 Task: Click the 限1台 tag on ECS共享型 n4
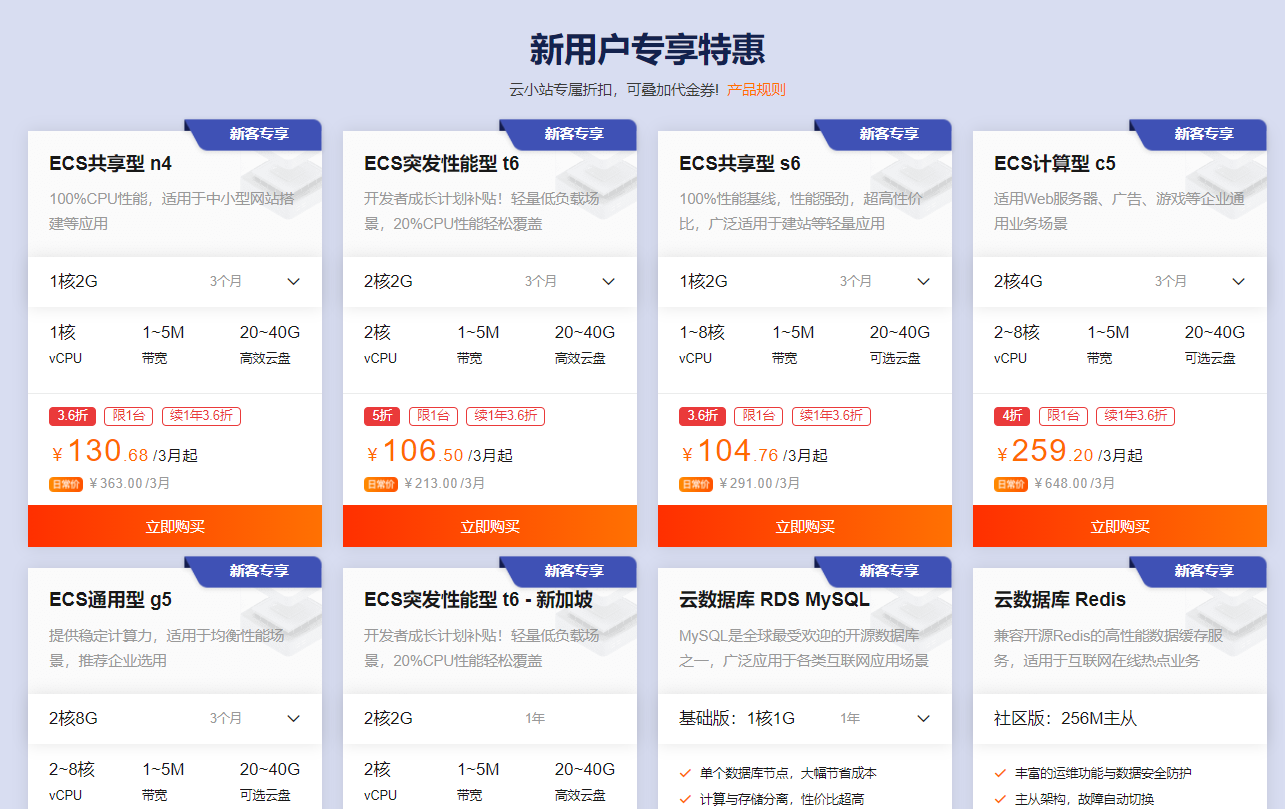129,416
